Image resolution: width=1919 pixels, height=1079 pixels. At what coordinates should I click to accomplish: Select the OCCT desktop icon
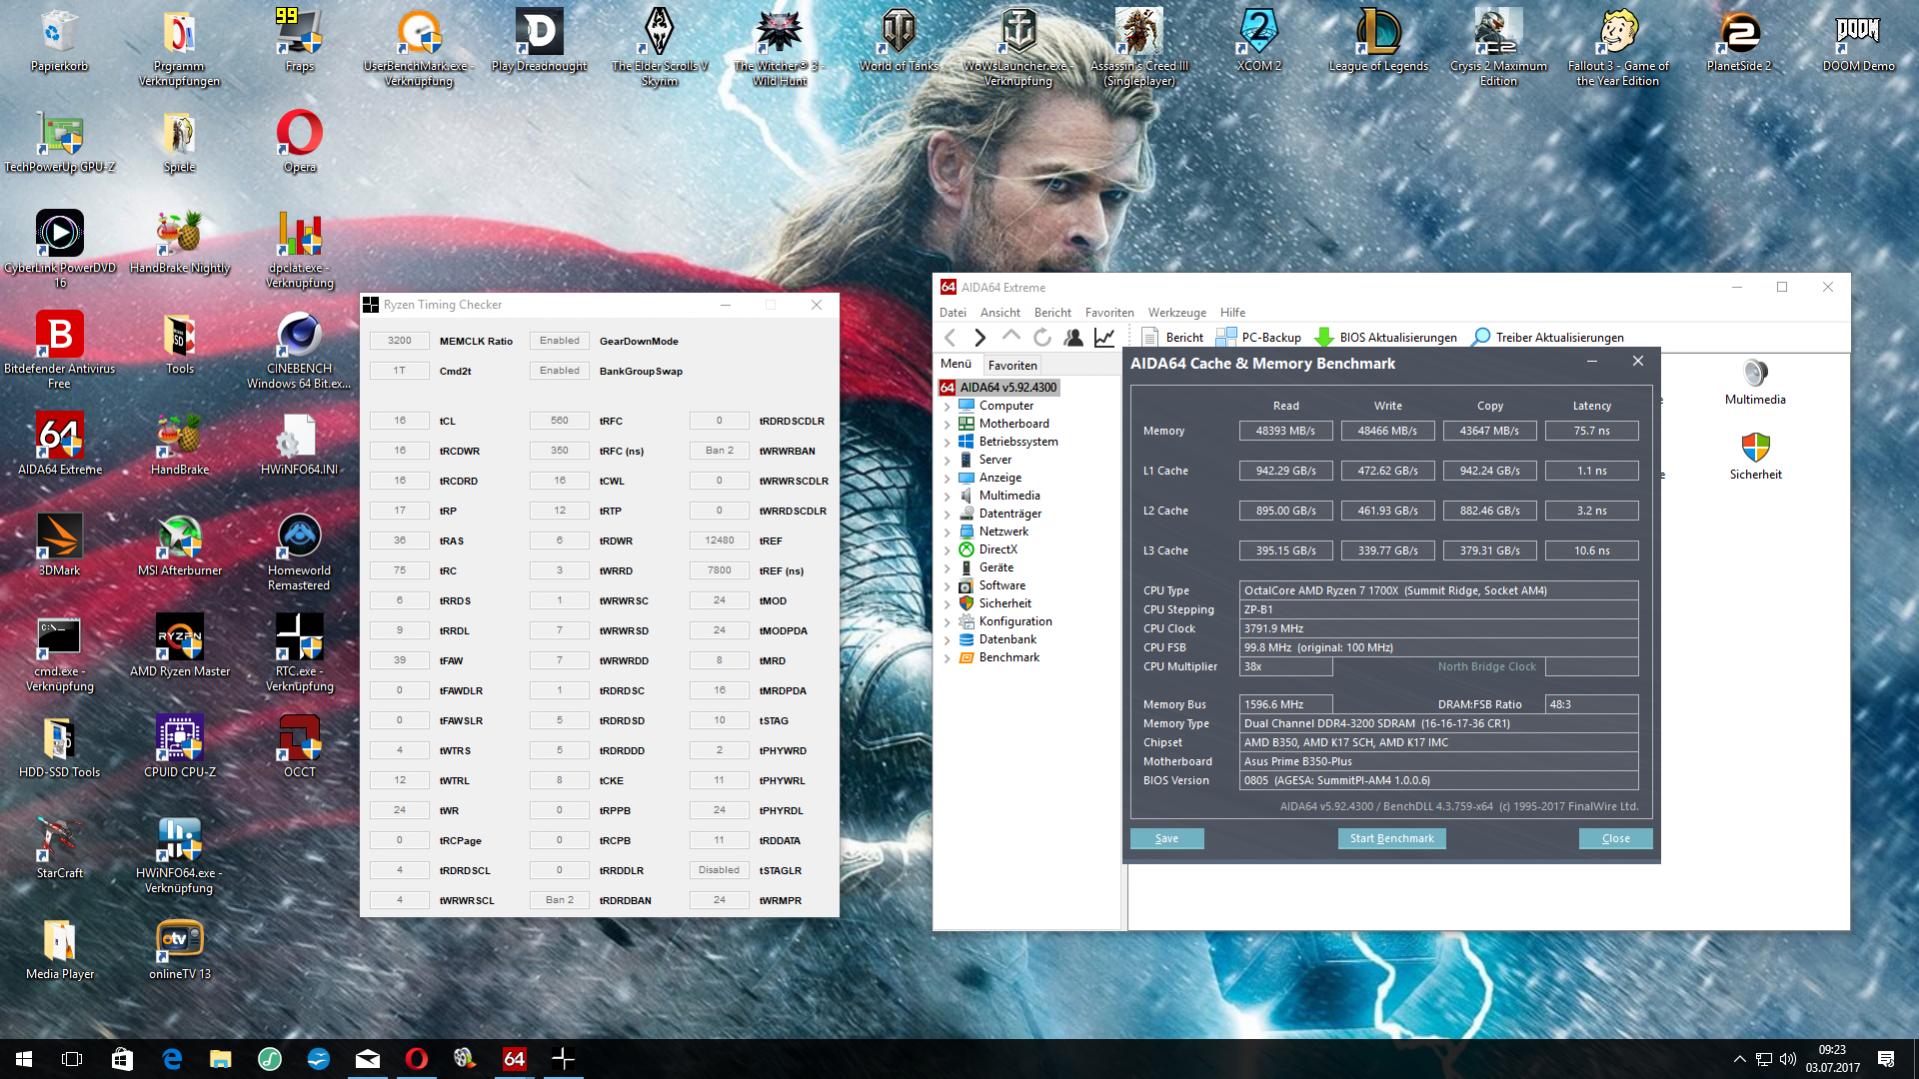tap(299, 746)
